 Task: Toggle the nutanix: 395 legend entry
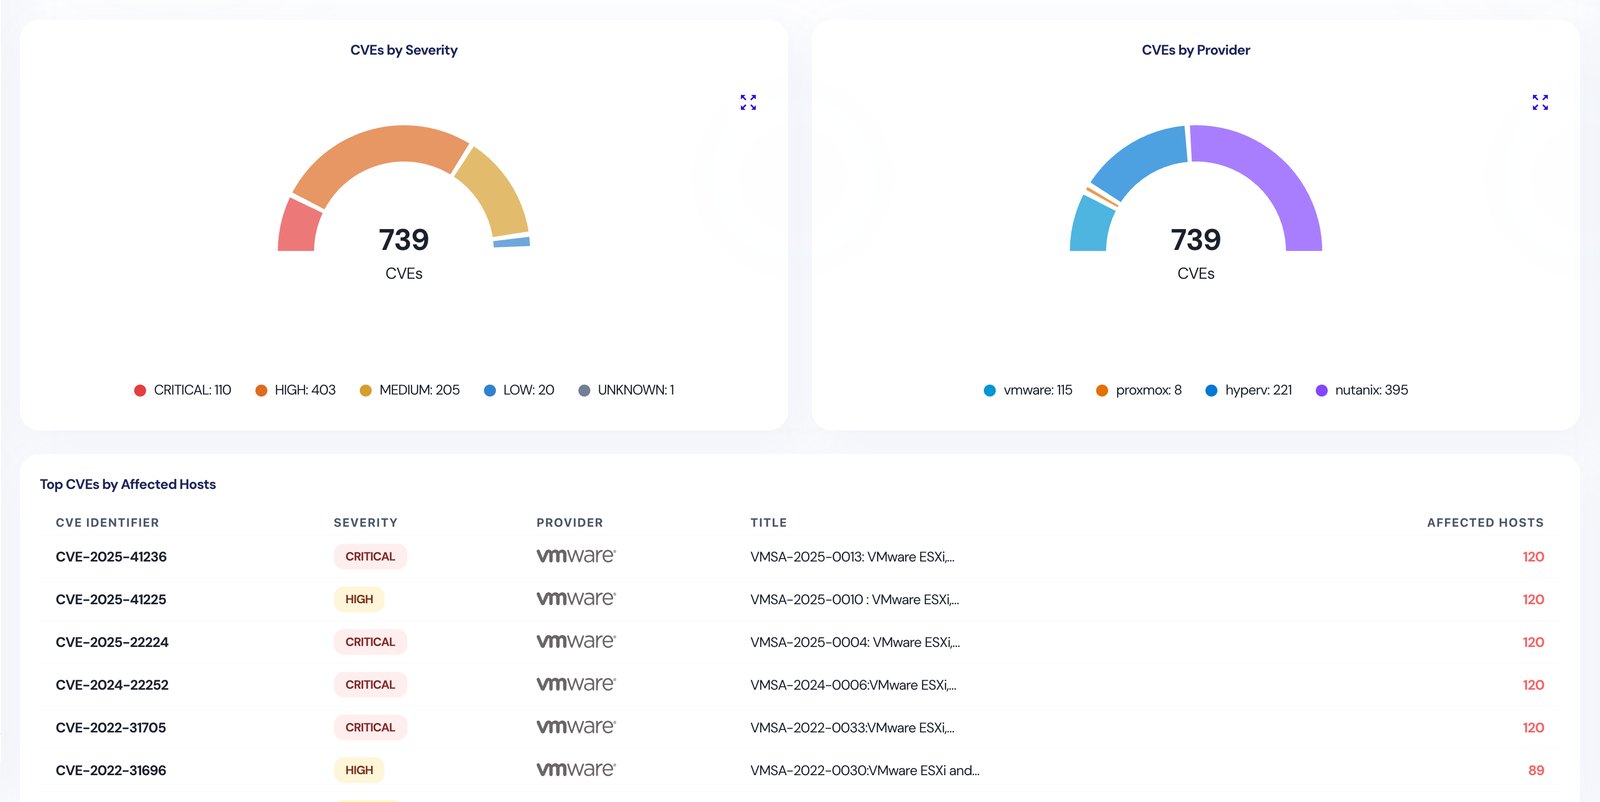tap(1362, 390)
